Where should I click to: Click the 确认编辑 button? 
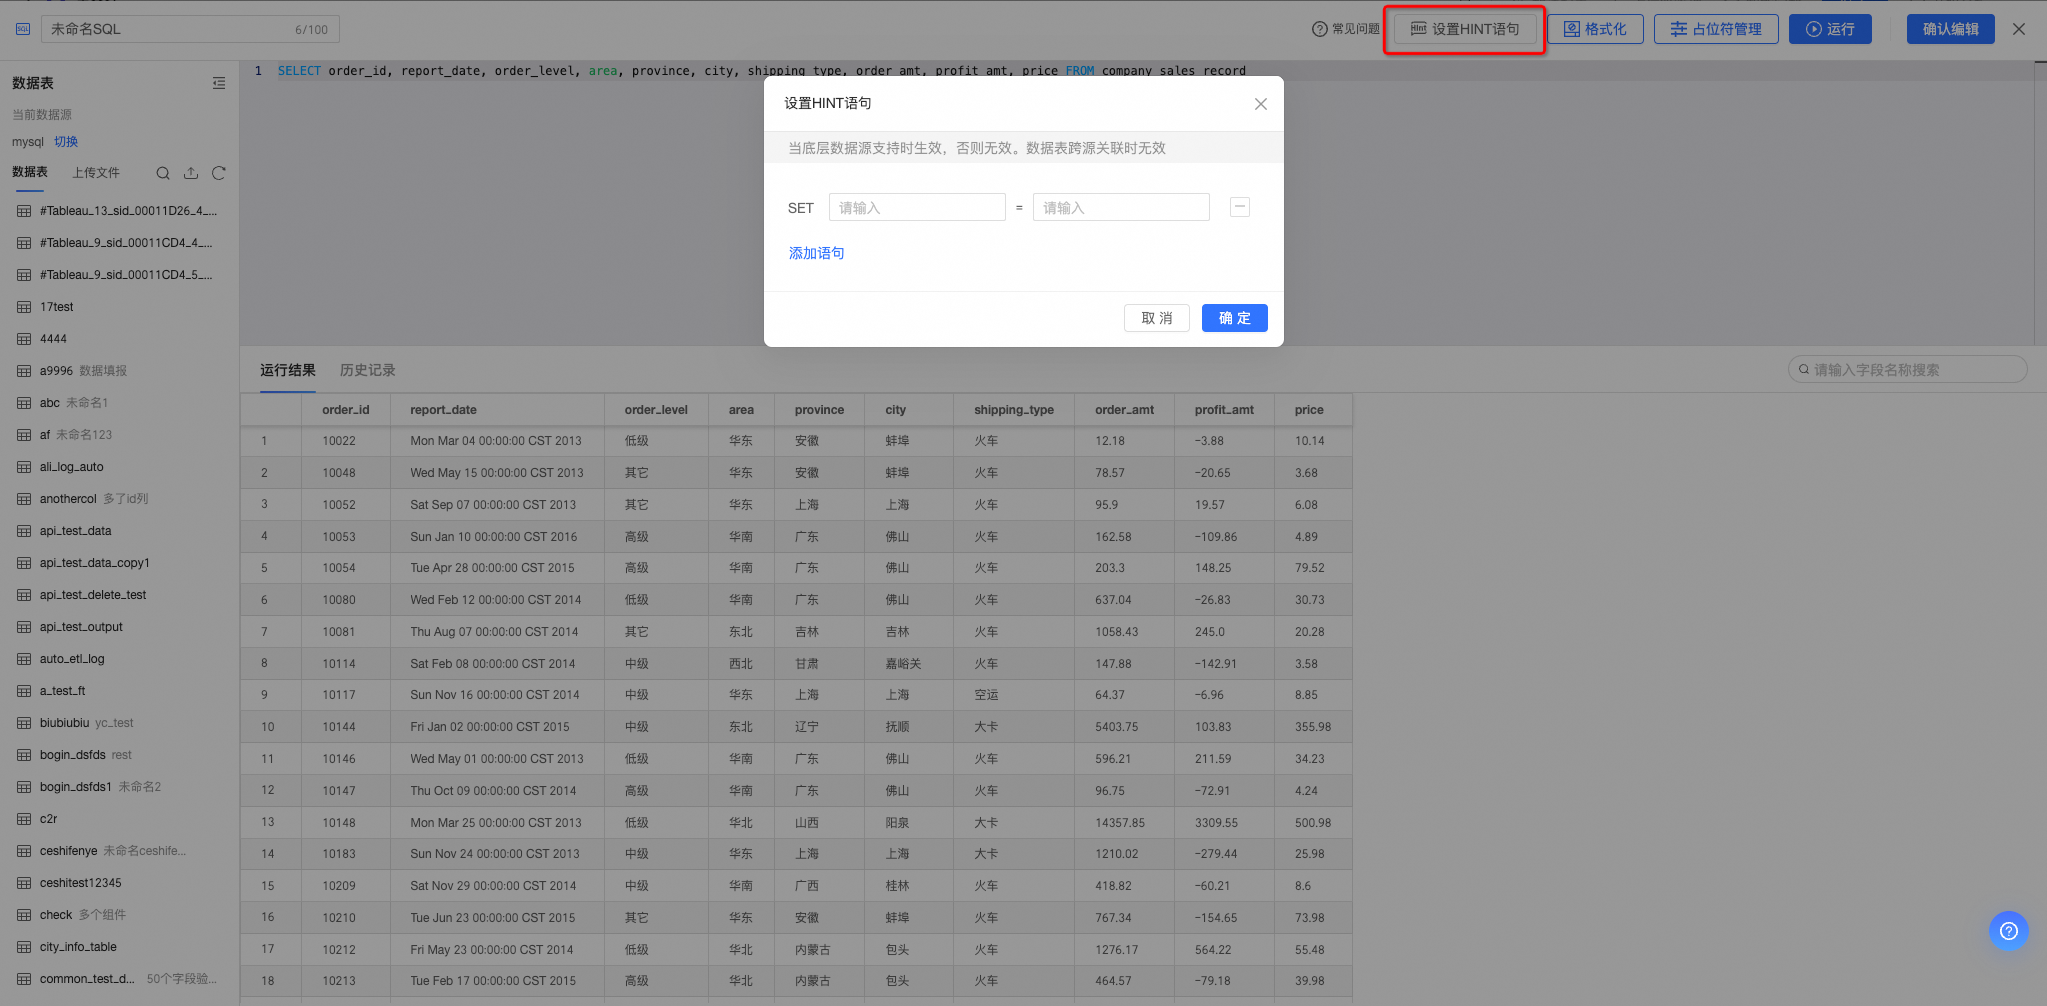(1950, 29)
